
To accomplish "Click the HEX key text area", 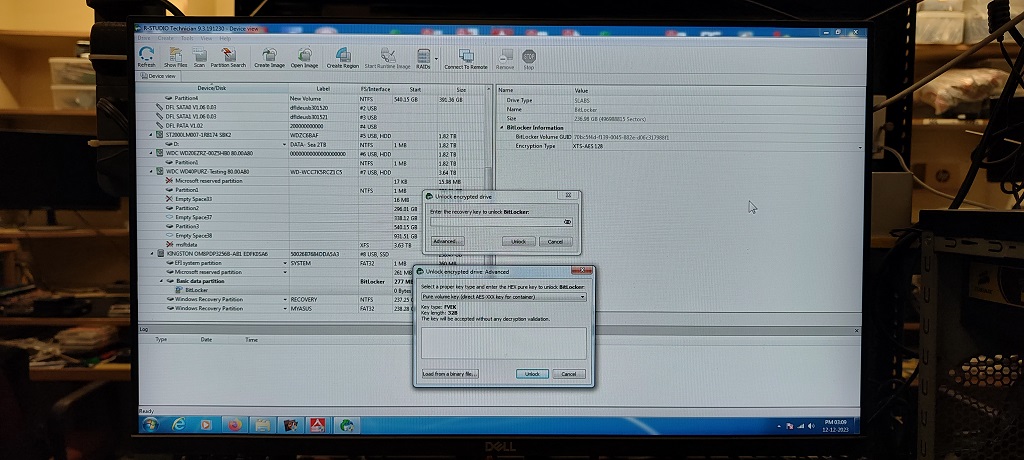I will (x=504, y=343).
